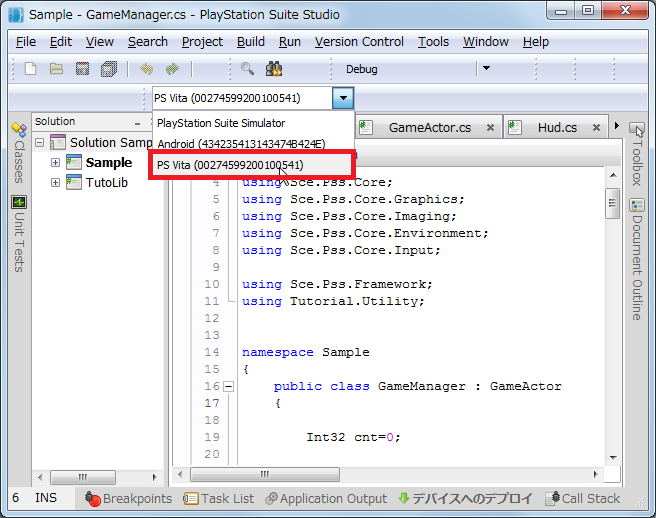Click the magnifier Find icon in toolbar
The image size is (656, 518).
pyautogui.click(x=247, y=69)
